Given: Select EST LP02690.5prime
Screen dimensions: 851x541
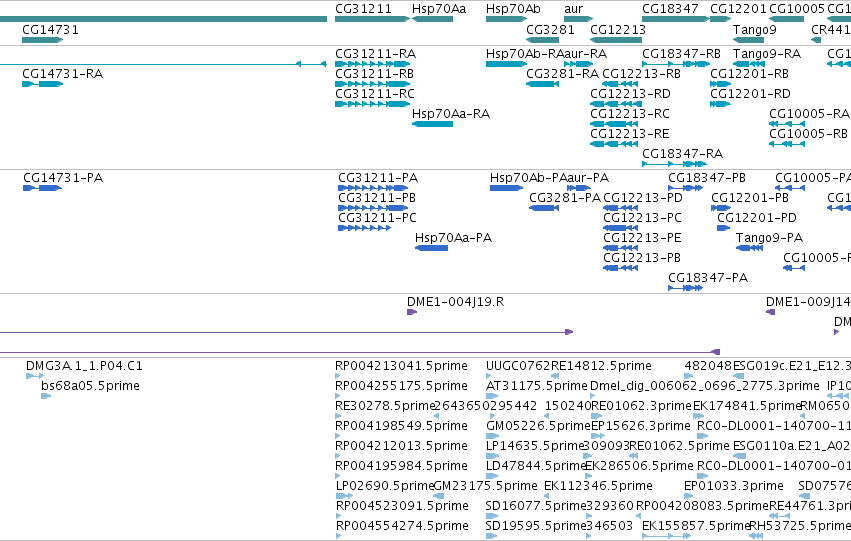Looking at the screenshot, I should click(344, 496).
